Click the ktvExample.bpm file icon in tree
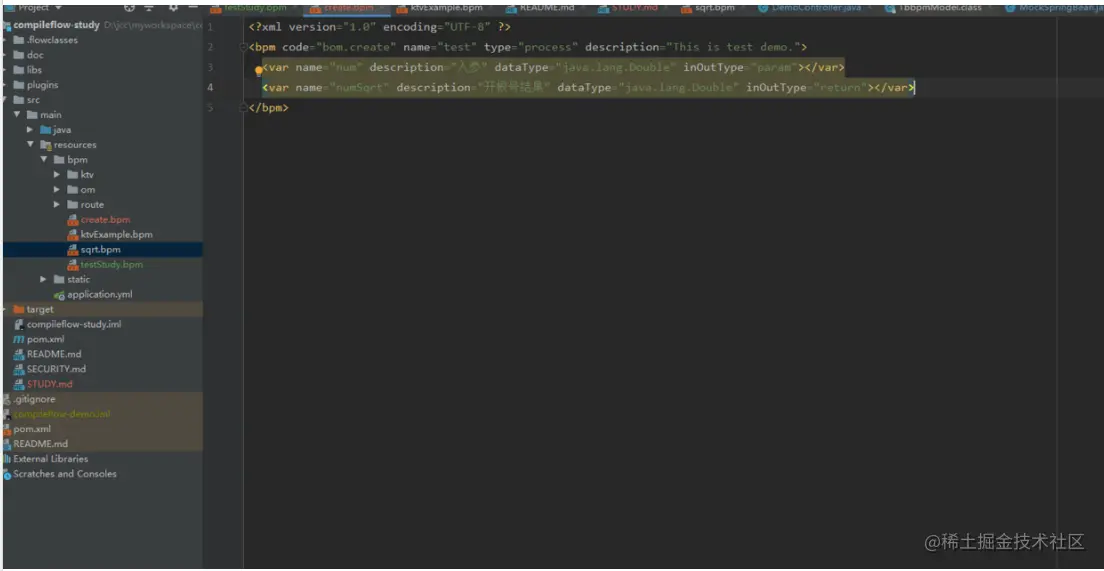Screen dimensions: 1104x571 73,234
